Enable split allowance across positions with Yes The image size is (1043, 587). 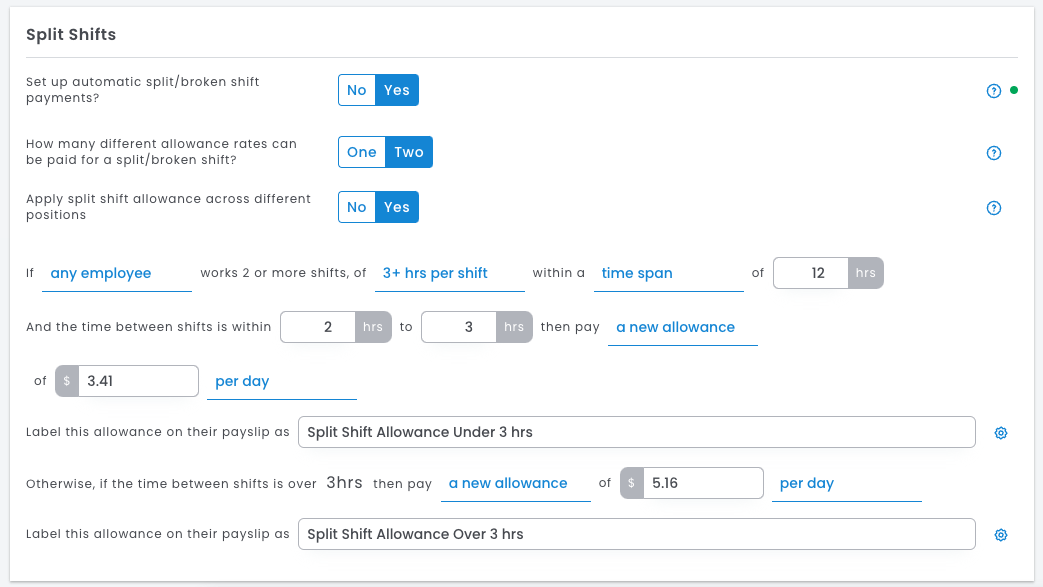click(x=397, y=207)
